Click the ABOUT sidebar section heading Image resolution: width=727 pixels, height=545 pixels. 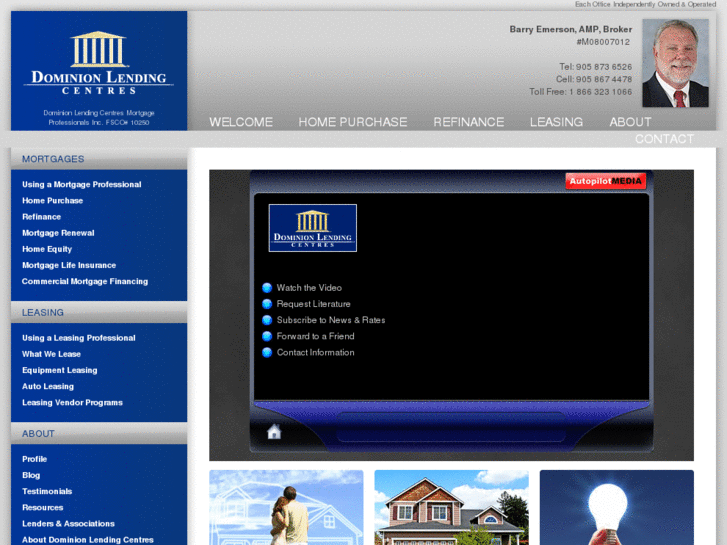point(38,434)
